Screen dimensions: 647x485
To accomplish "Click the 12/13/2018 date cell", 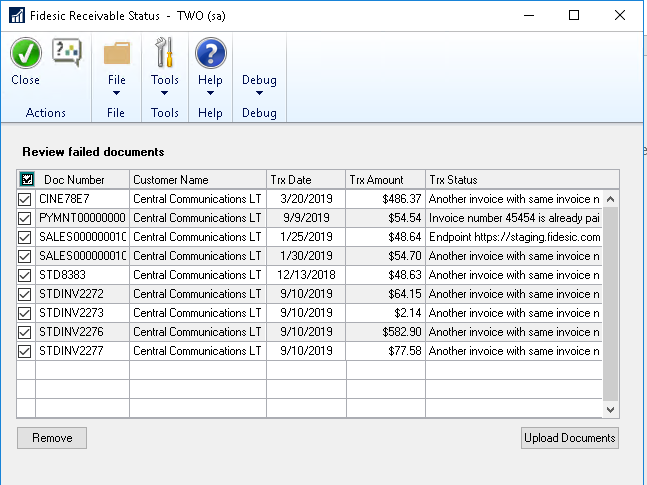I will coord(306,275).
